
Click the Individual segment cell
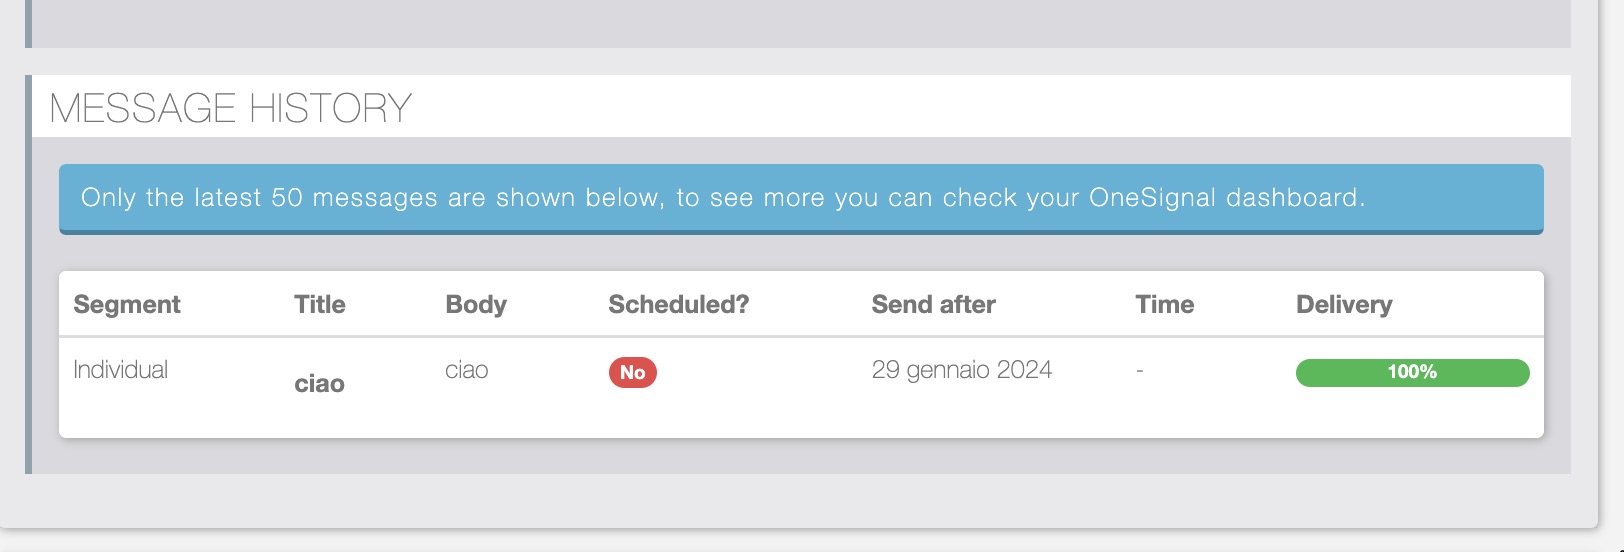click(121, 370)
